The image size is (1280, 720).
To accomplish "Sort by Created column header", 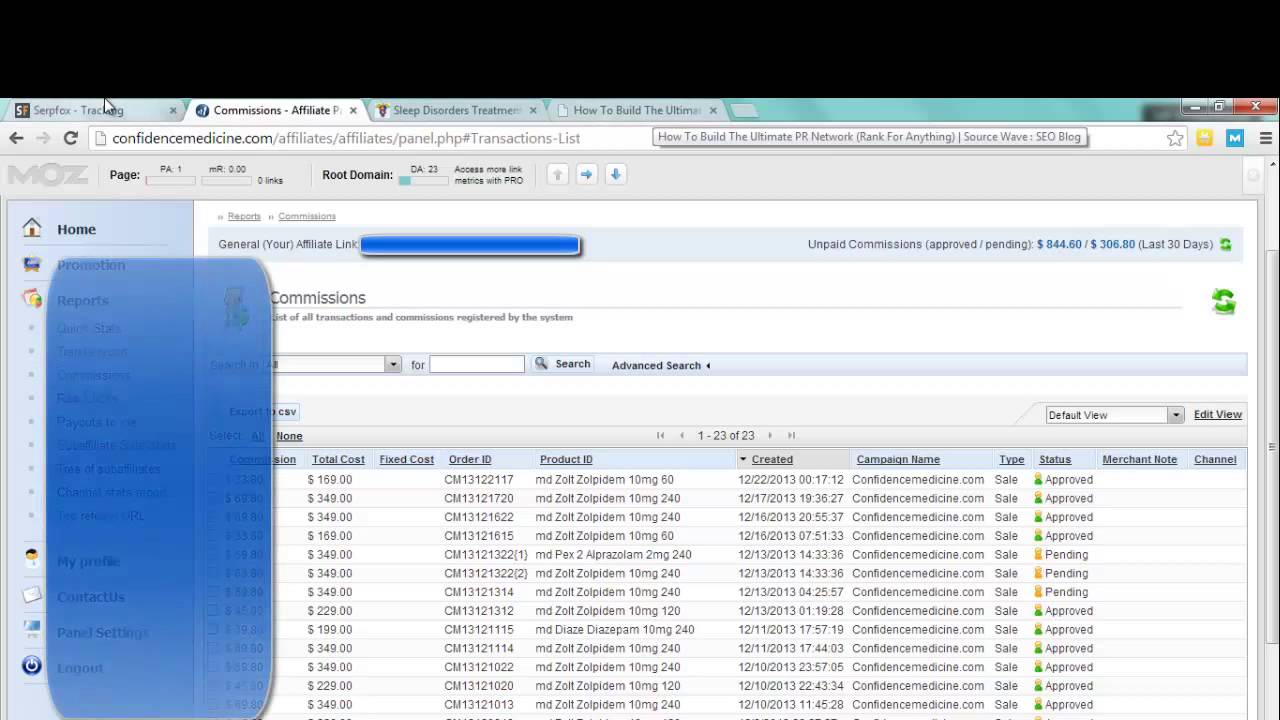I will tap(772, 459).
